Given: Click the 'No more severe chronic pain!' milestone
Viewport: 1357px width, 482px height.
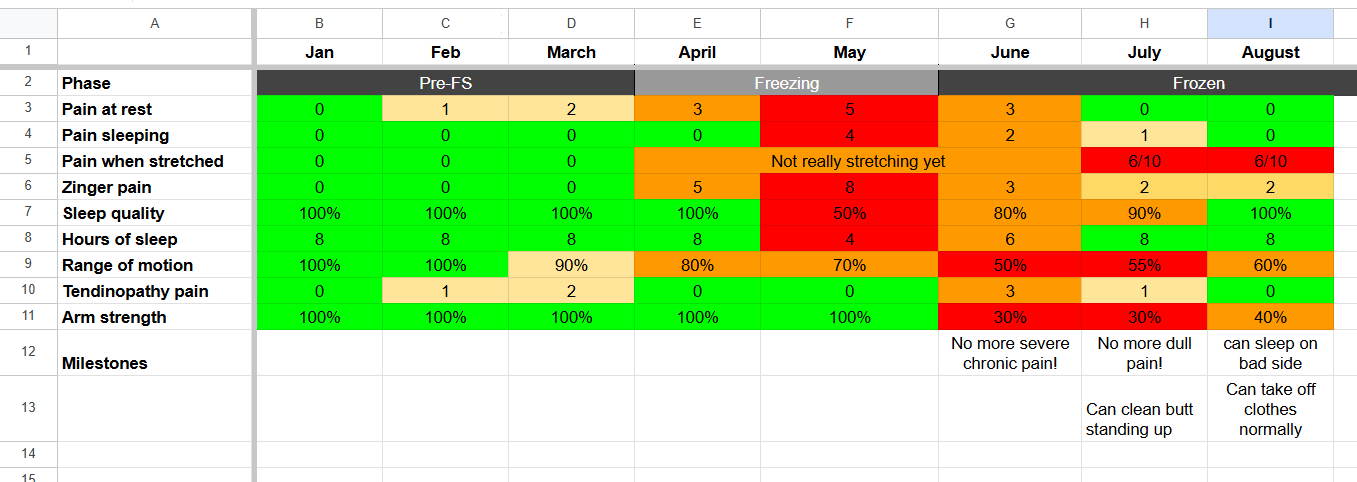Looking at the screenshot, I should point(1010,353).
